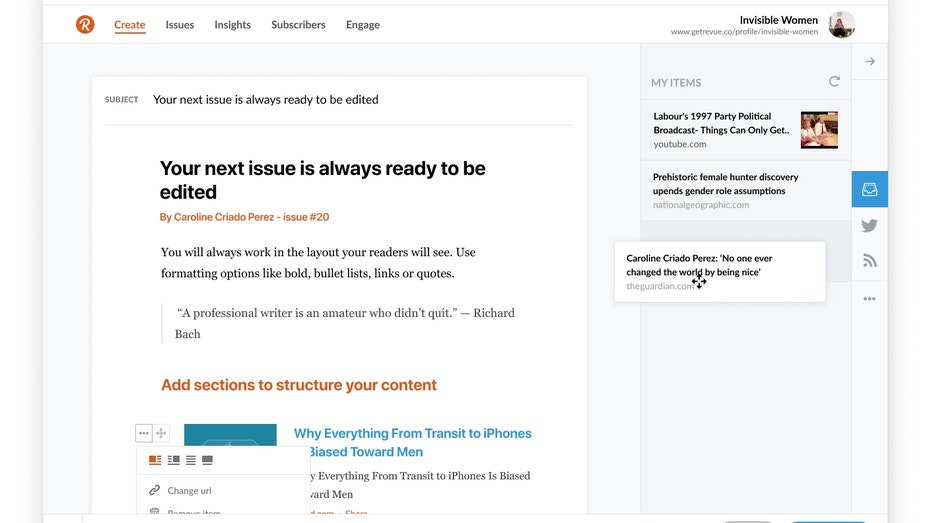Collapse the sidebar with the arrow icon
Viewport: 931px width, 523px height.
coord(870,61)
